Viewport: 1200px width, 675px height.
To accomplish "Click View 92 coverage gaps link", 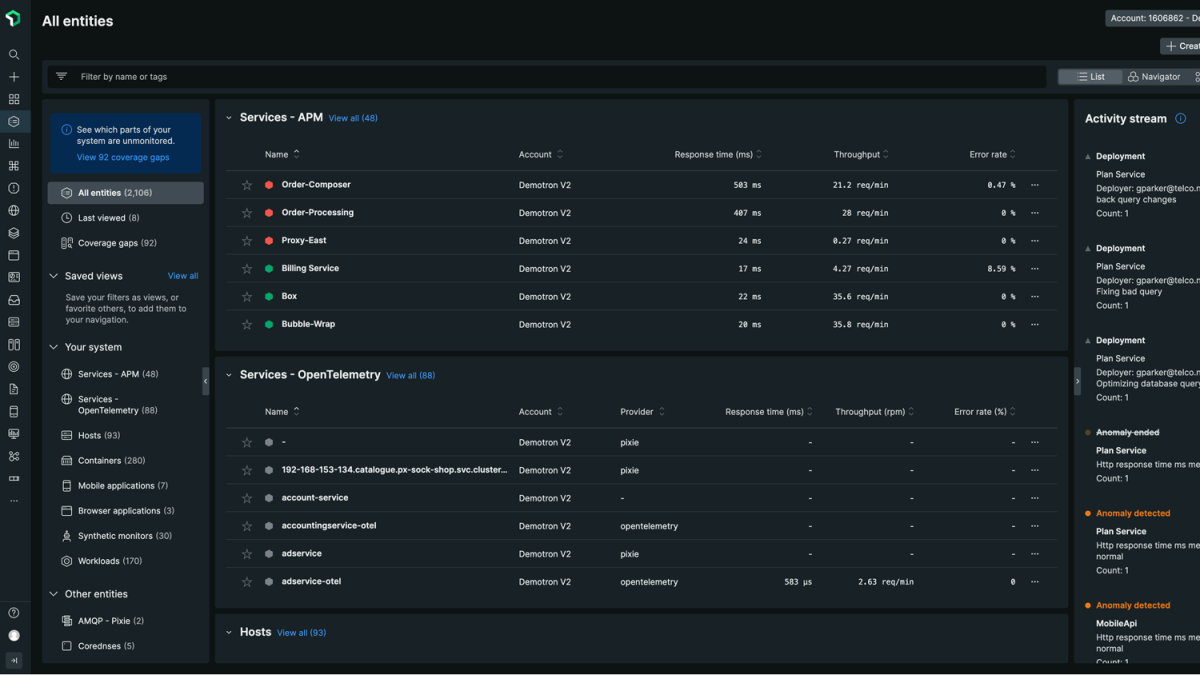I will pos(123,157).
